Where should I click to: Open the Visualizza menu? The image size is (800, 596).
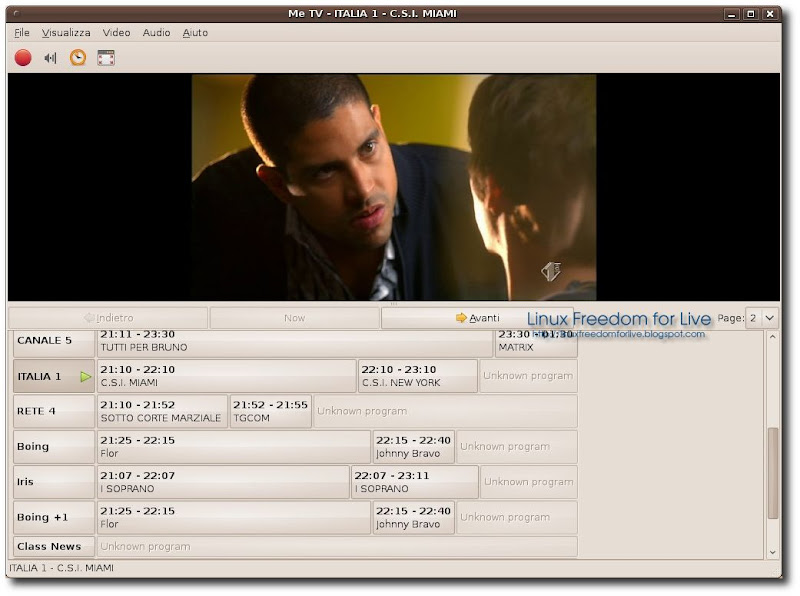pos(66,33)
